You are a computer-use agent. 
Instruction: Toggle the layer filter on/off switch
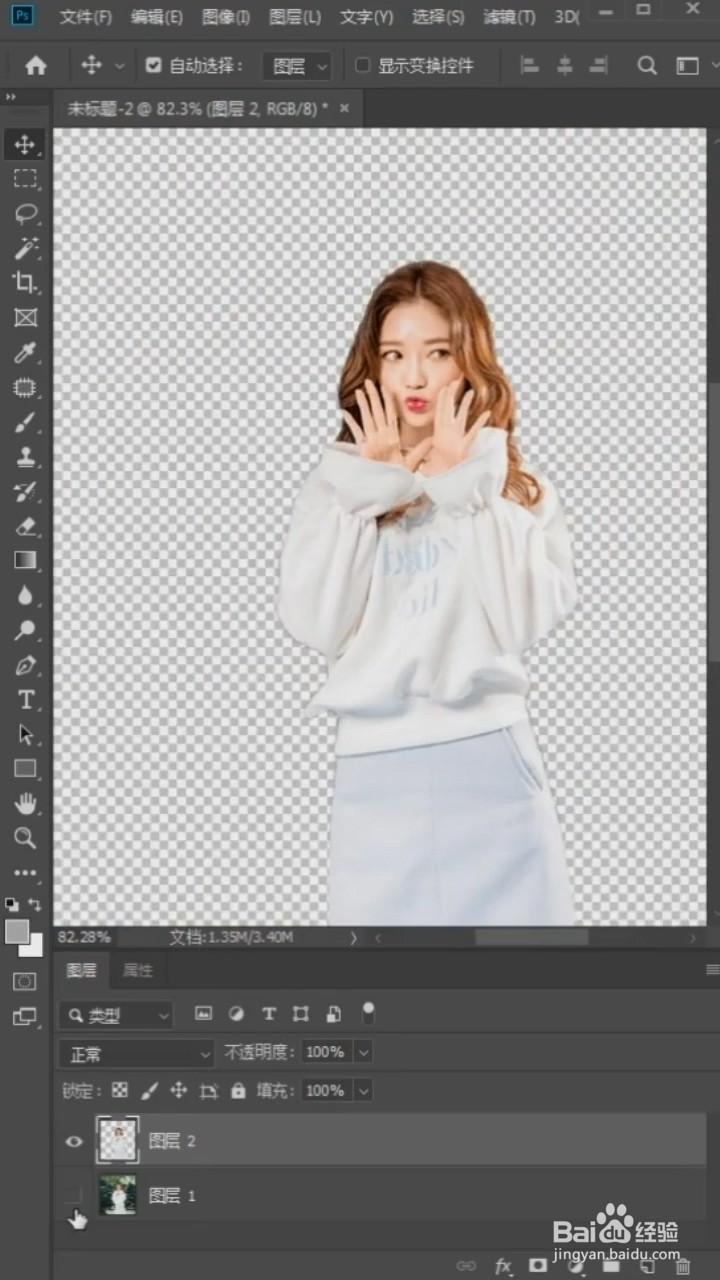tap(369, 1013)
